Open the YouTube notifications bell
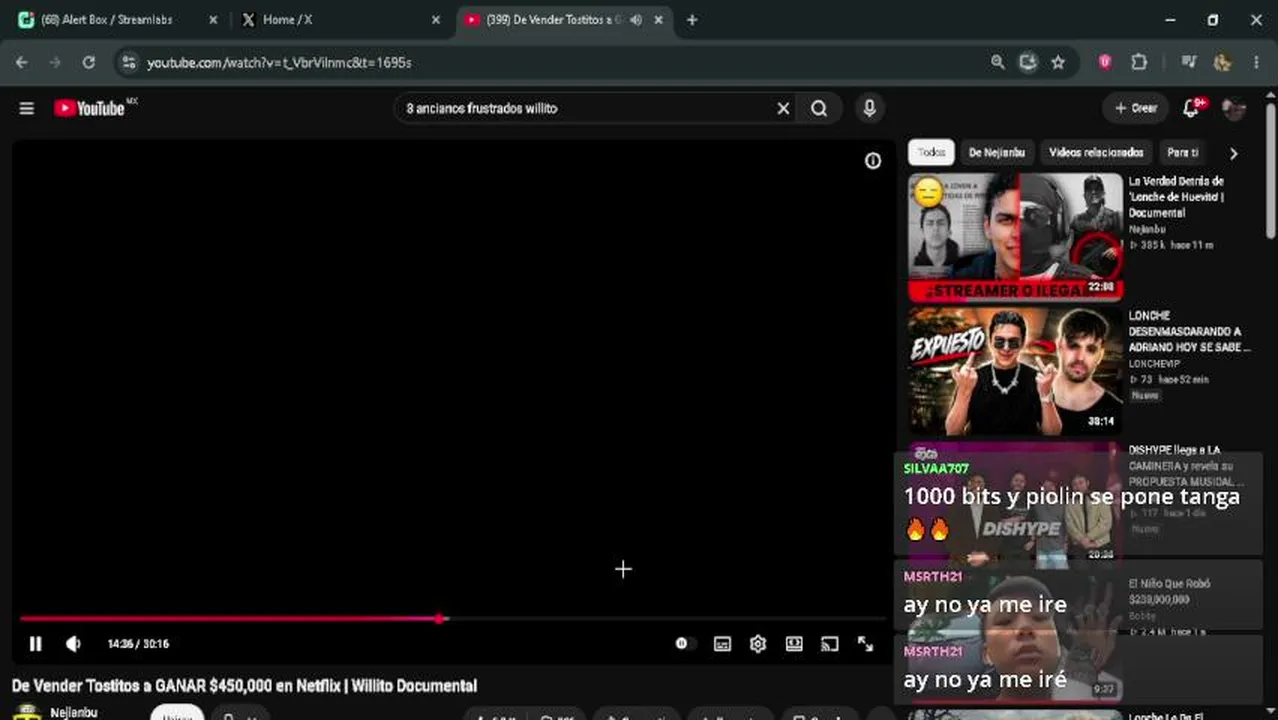This screenshot has width=1278, height=720. 1192,108
